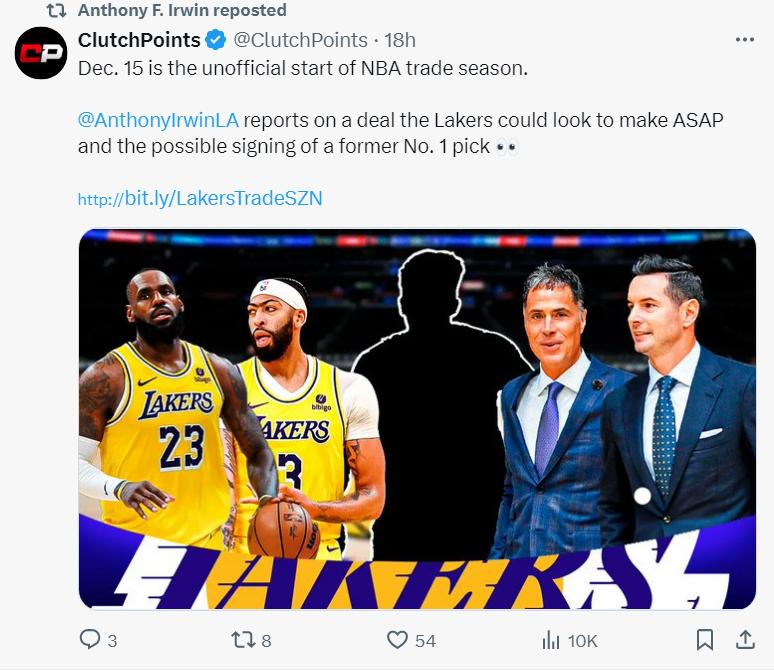Expand the Lakers trade image
The height and width of the screenshot is (671, 774).
[x=417, y=418]
